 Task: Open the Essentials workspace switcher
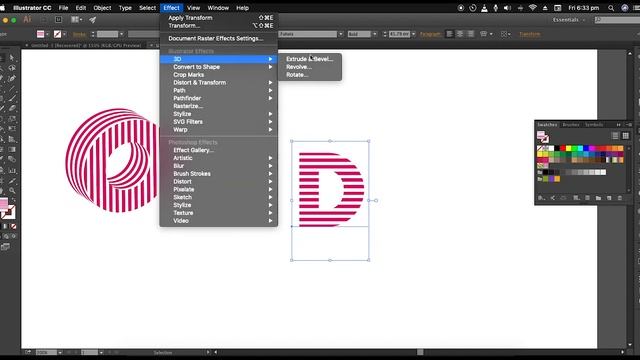(x=569, y=20)
